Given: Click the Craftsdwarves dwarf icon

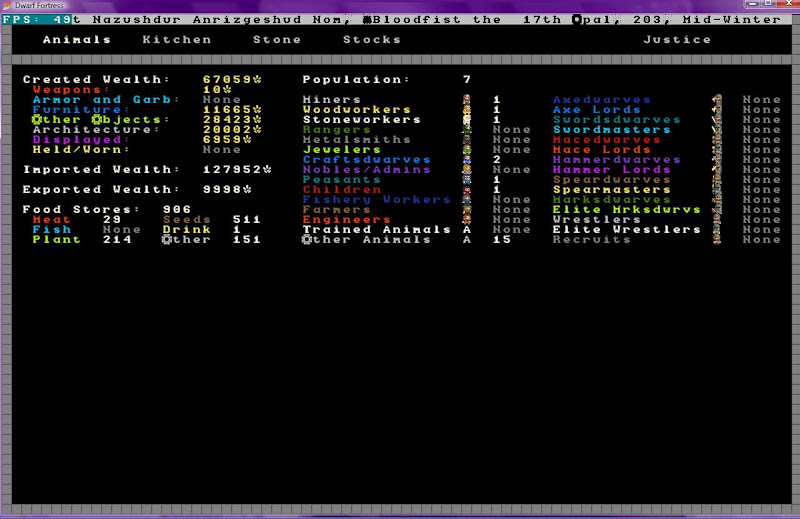Looking at the screenshot, I should (467, 160).
